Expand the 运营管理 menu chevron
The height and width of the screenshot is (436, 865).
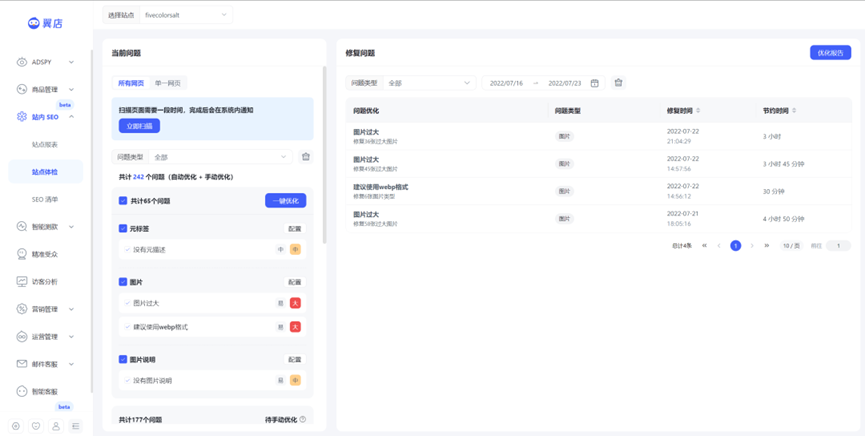click(71, 336)
